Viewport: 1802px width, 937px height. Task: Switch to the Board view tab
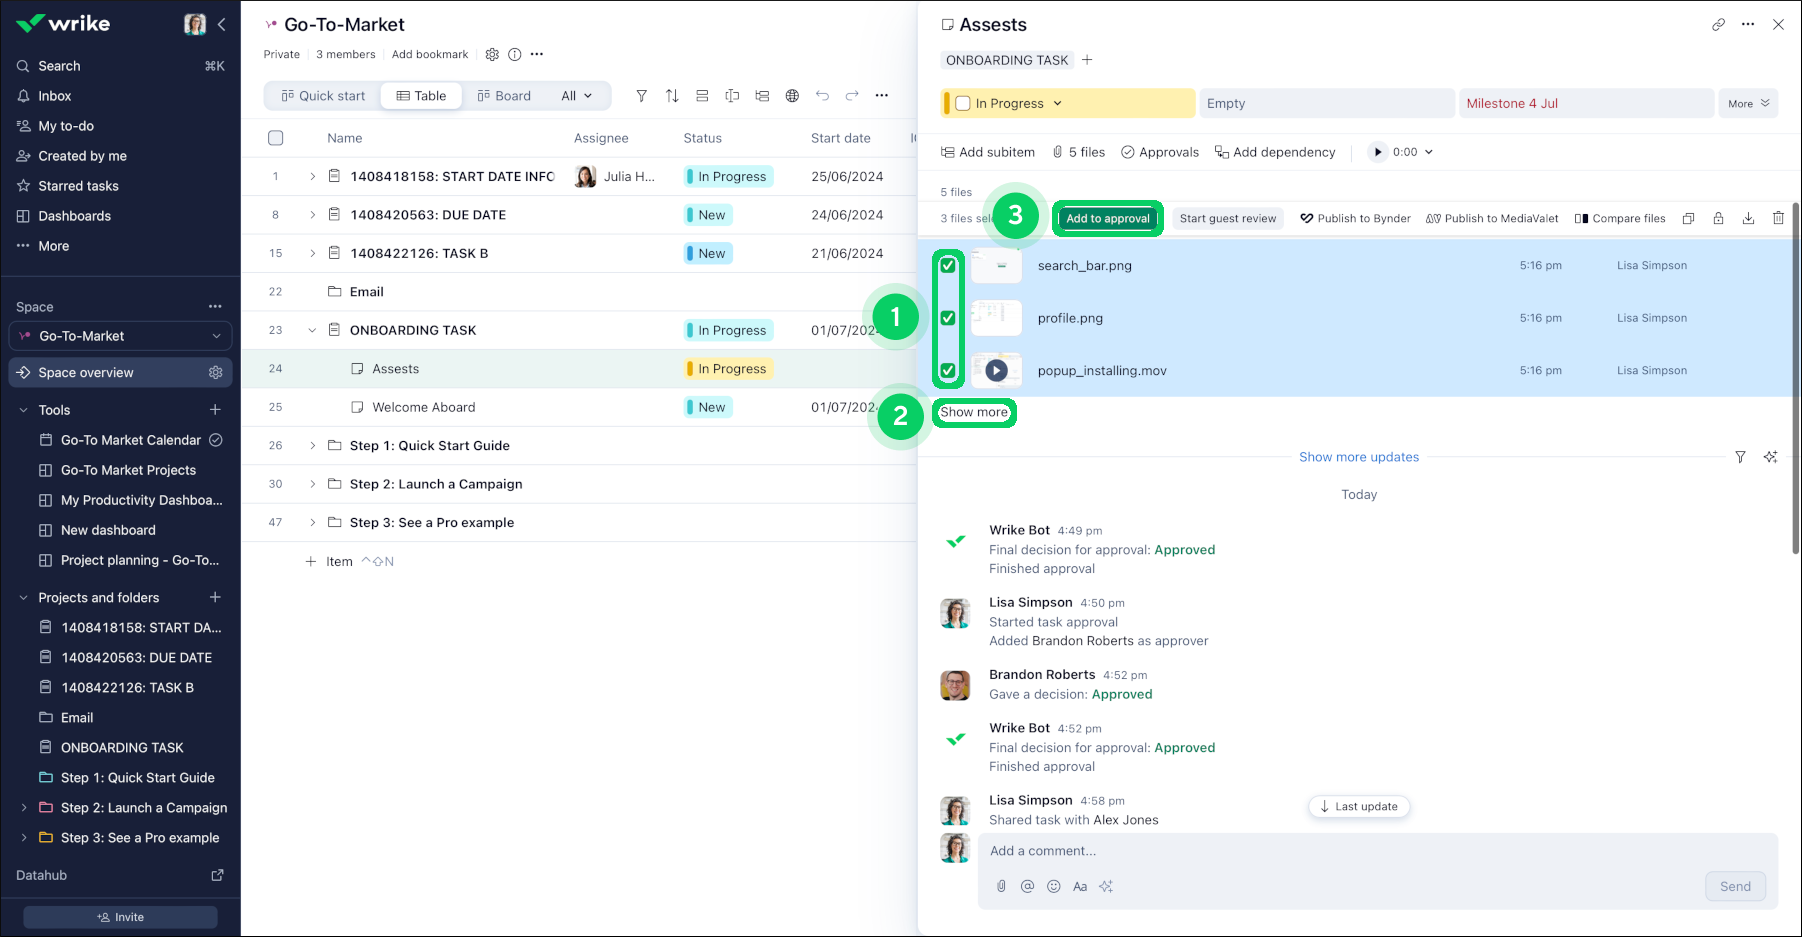pos(504,96)
